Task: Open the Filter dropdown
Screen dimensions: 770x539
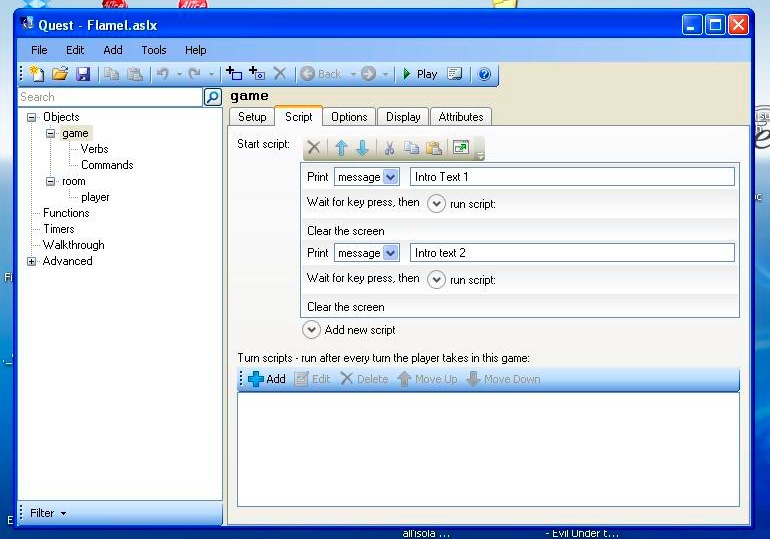Action: coord(48,513)
